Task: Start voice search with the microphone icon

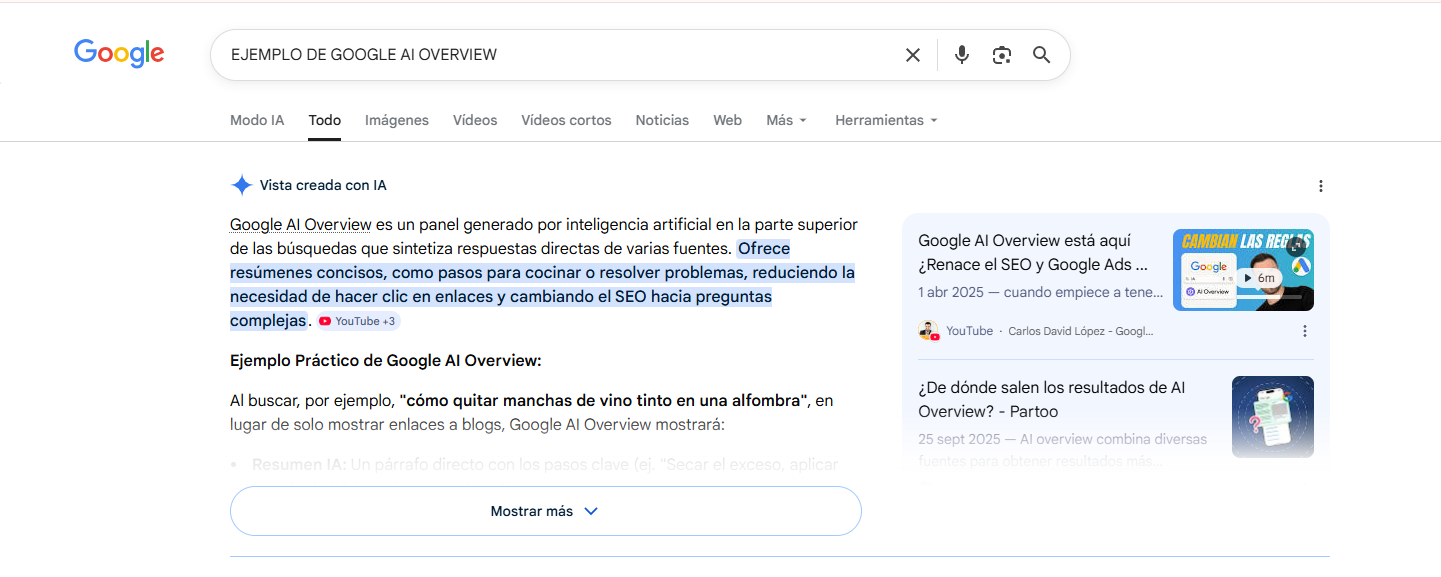Action: click(962, 55)
